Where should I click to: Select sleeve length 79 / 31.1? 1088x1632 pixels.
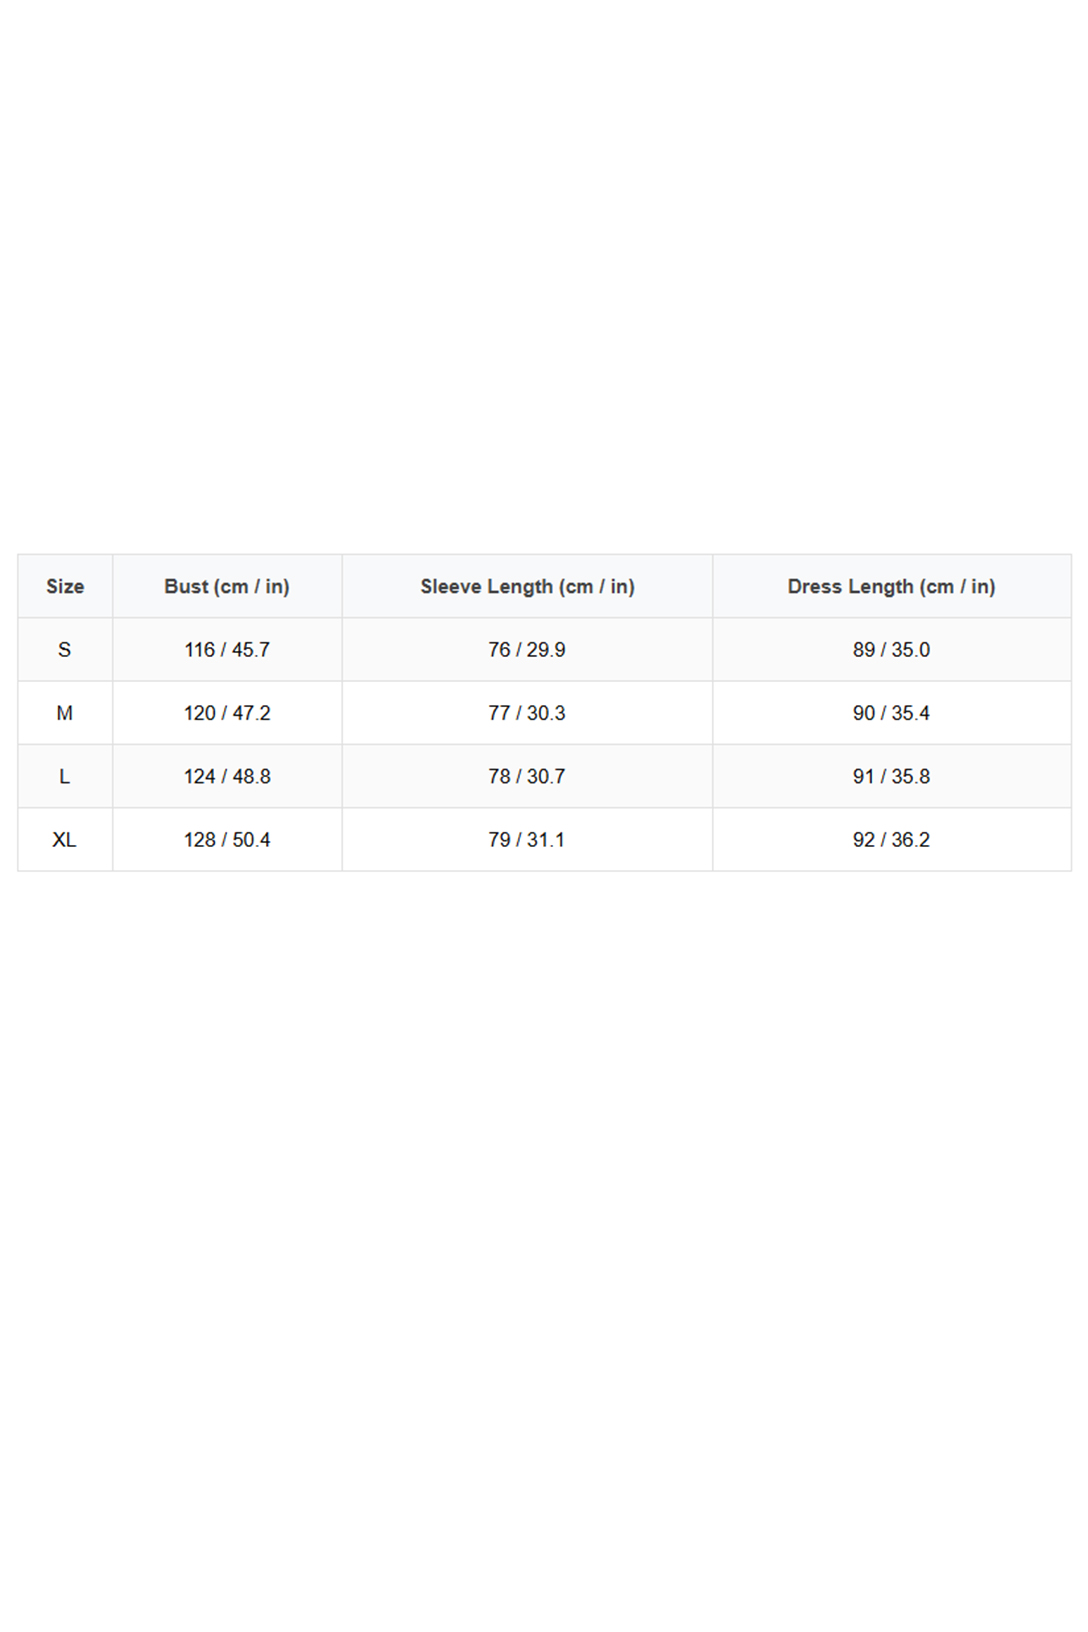pyautogui.click(x=527, y=840)
